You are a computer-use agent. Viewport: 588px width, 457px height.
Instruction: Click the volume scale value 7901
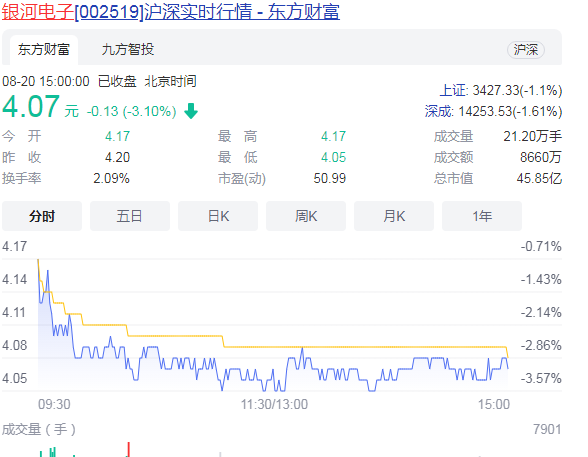pos(547,429)
